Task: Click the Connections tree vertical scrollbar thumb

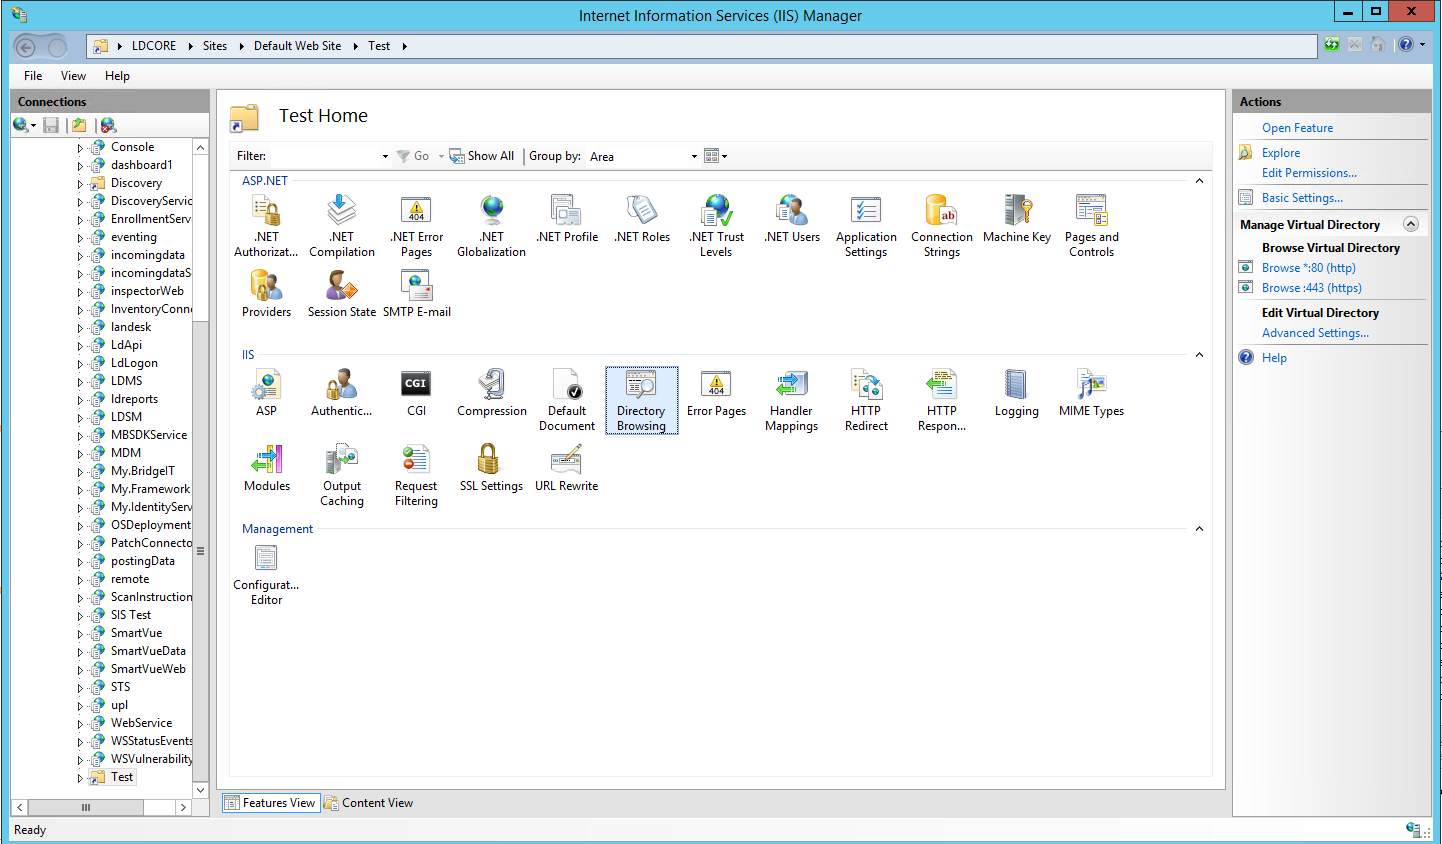Action: [x=200, y=550]
